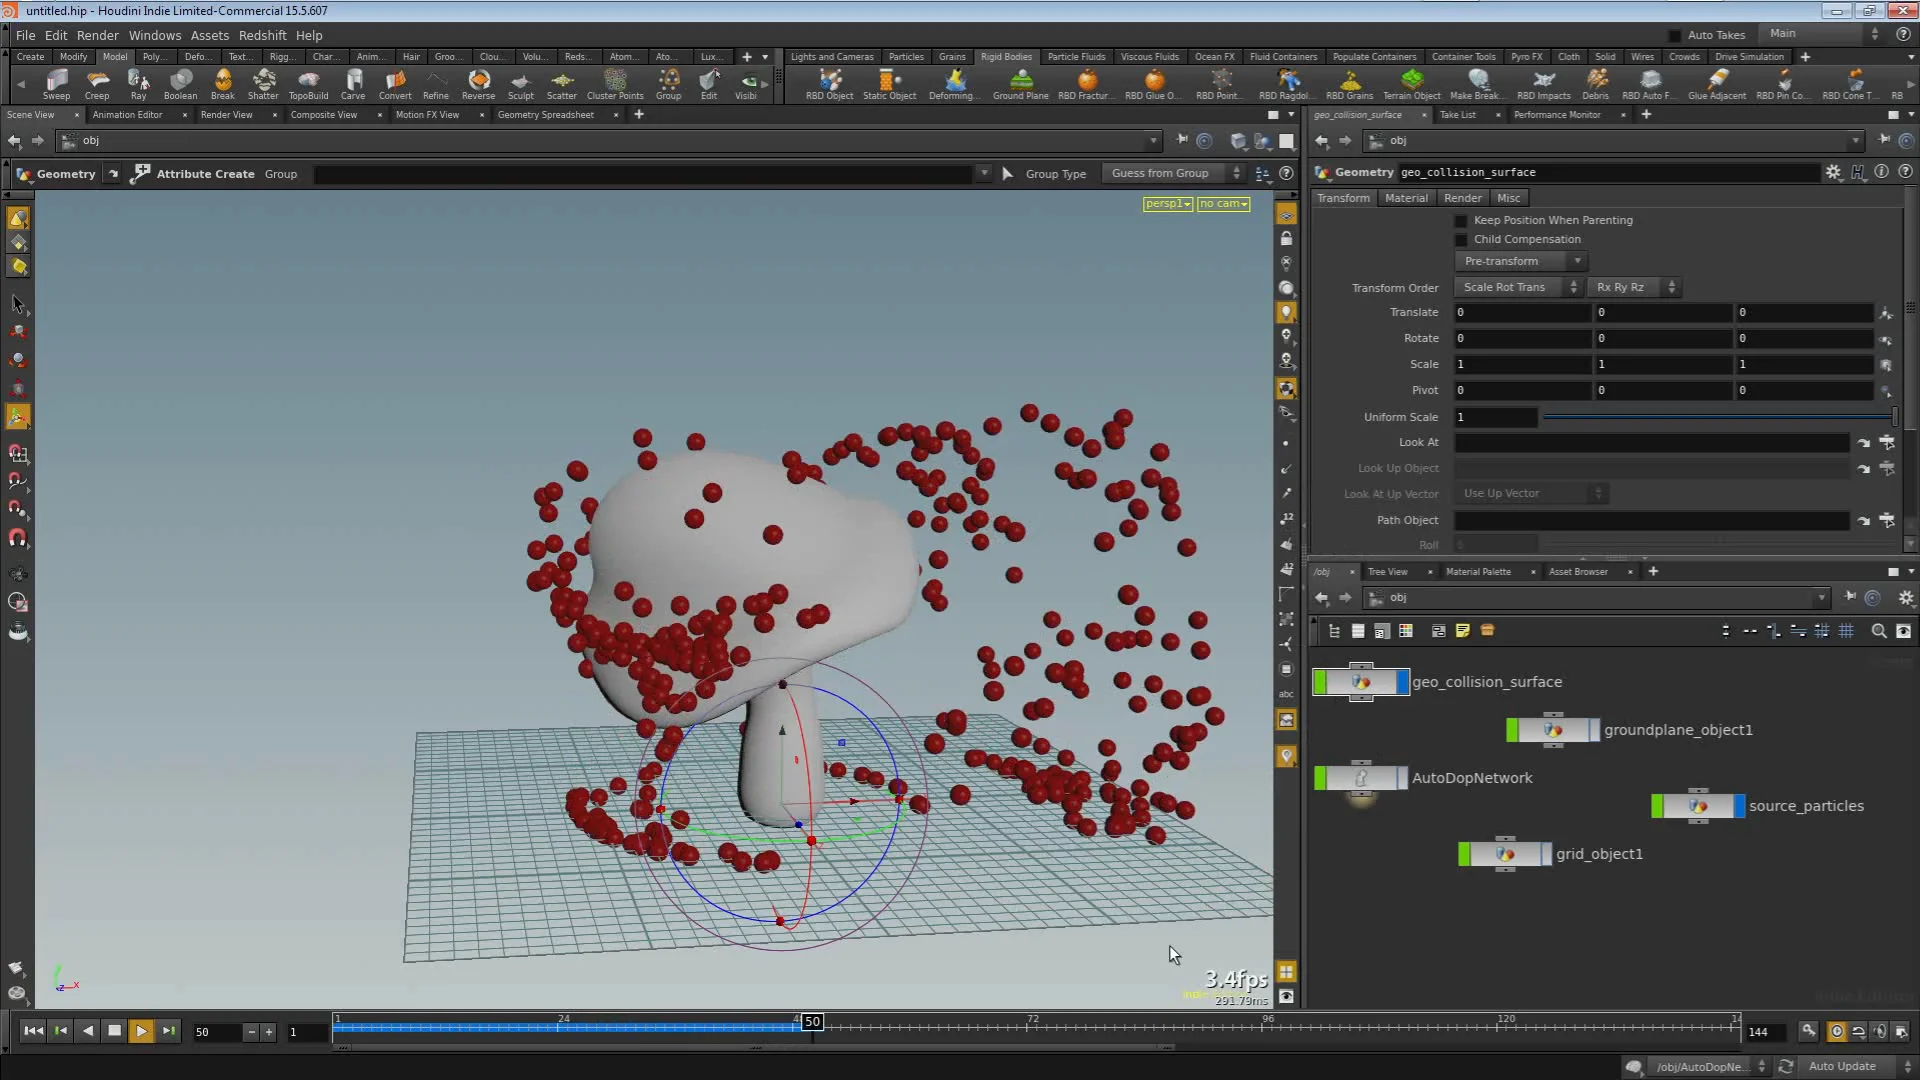The image size is (1920, 1080).
Task: Select the geo_collision_surface node in network editor
Action: click(1360, 682)
